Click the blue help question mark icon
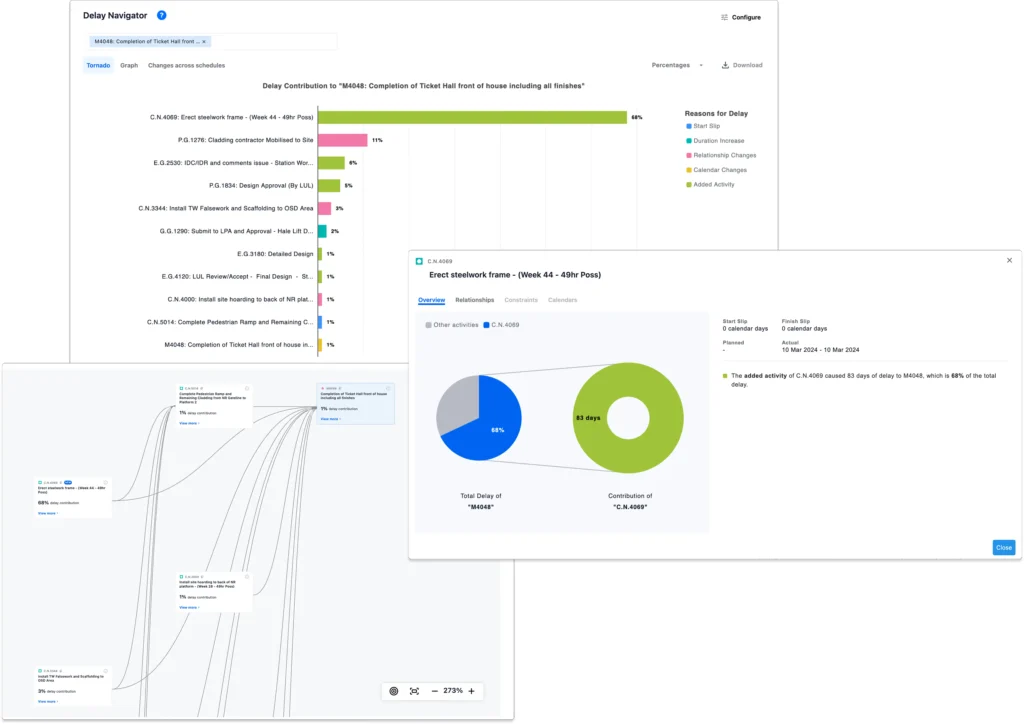Screen dimensions: 1024x724 click(x=162, y=16)
